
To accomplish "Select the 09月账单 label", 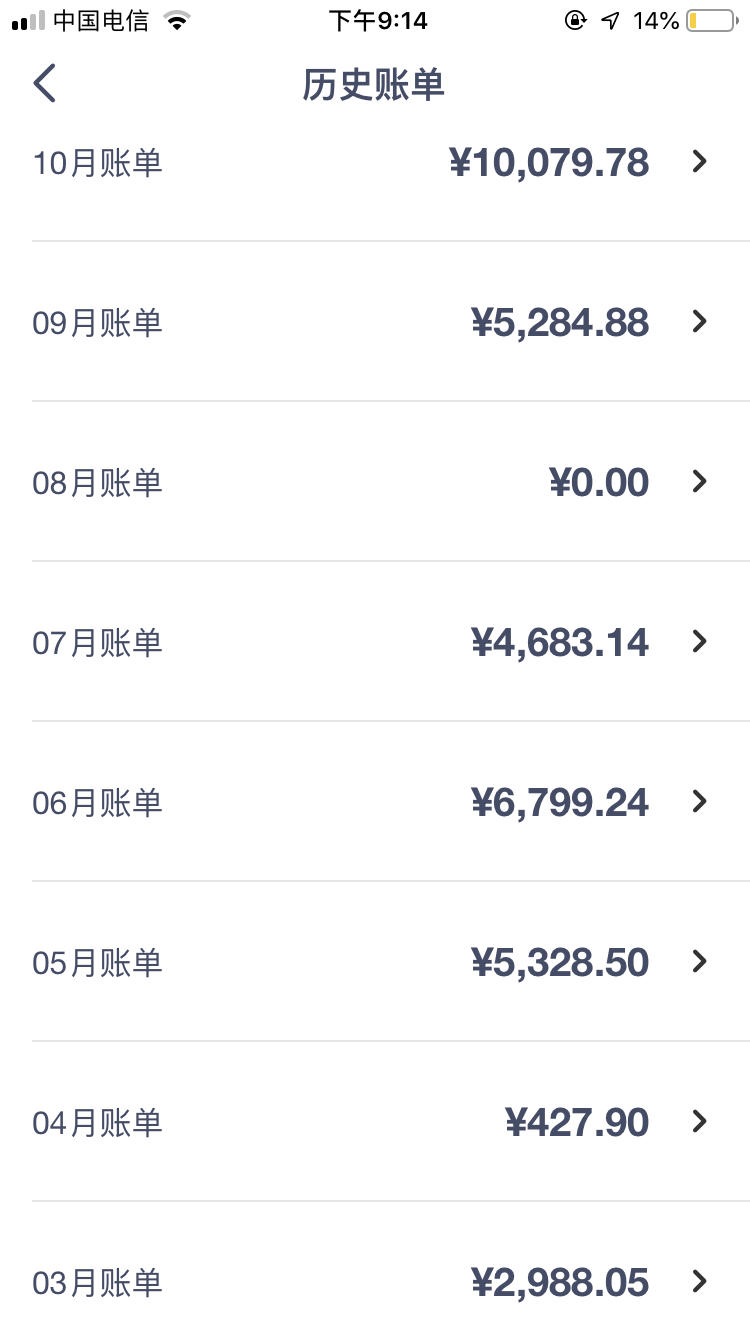I will [x=97, y=323].
